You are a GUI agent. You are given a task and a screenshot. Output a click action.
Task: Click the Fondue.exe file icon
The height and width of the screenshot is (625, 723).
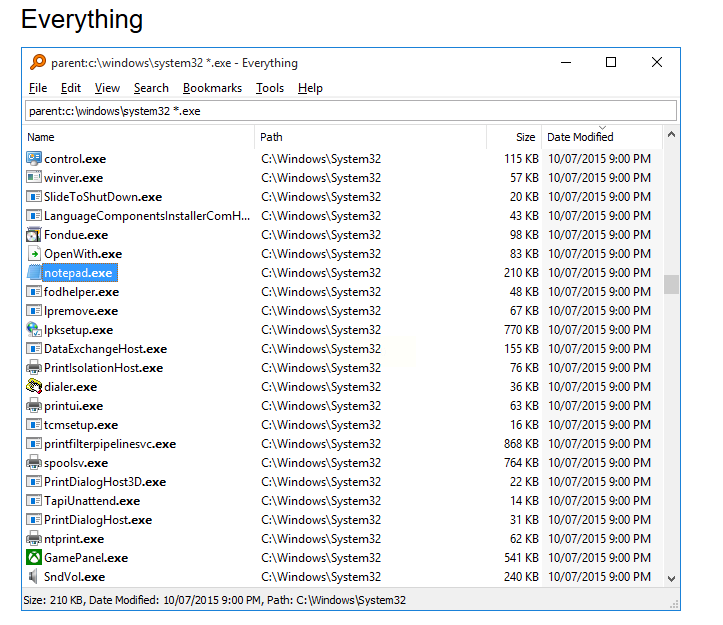coord(34,235)
